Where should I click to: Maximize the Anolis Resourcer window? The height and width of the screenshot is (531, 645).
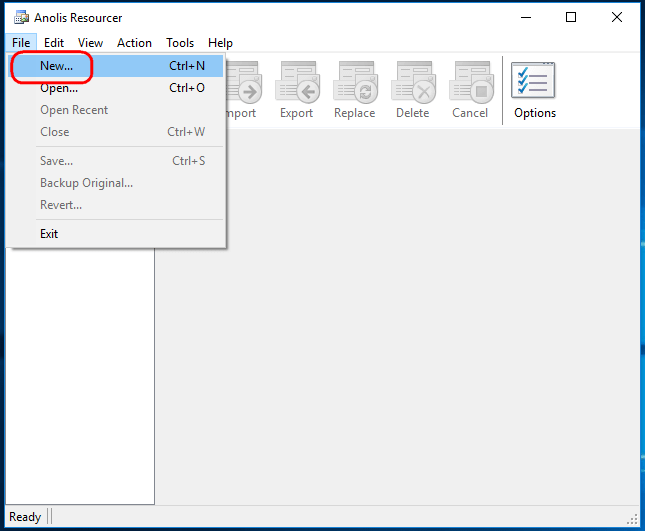[x=571, y=17]
